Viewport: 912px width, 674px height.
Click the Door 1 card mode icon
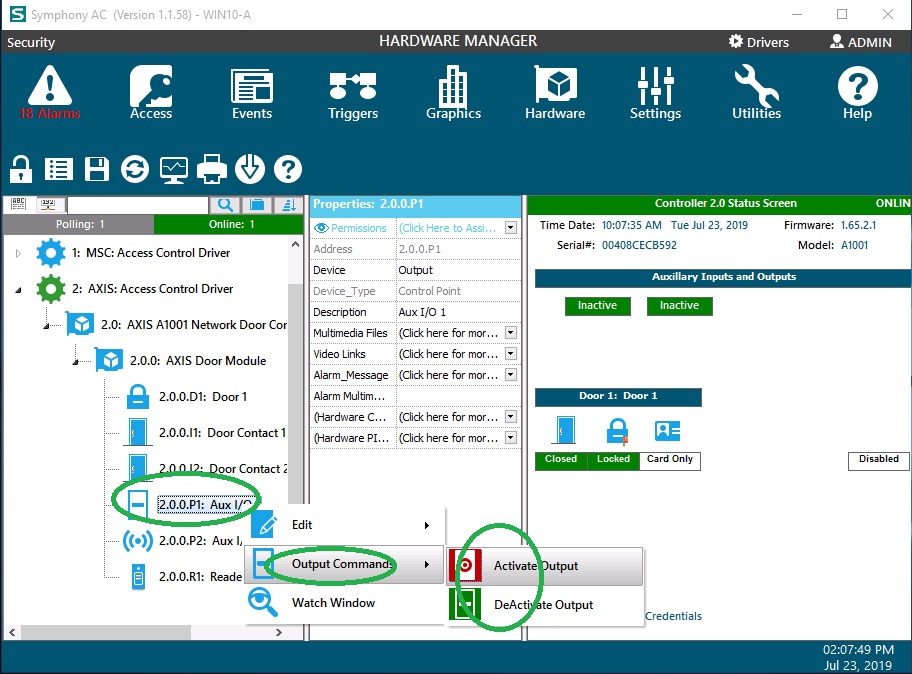667,431
